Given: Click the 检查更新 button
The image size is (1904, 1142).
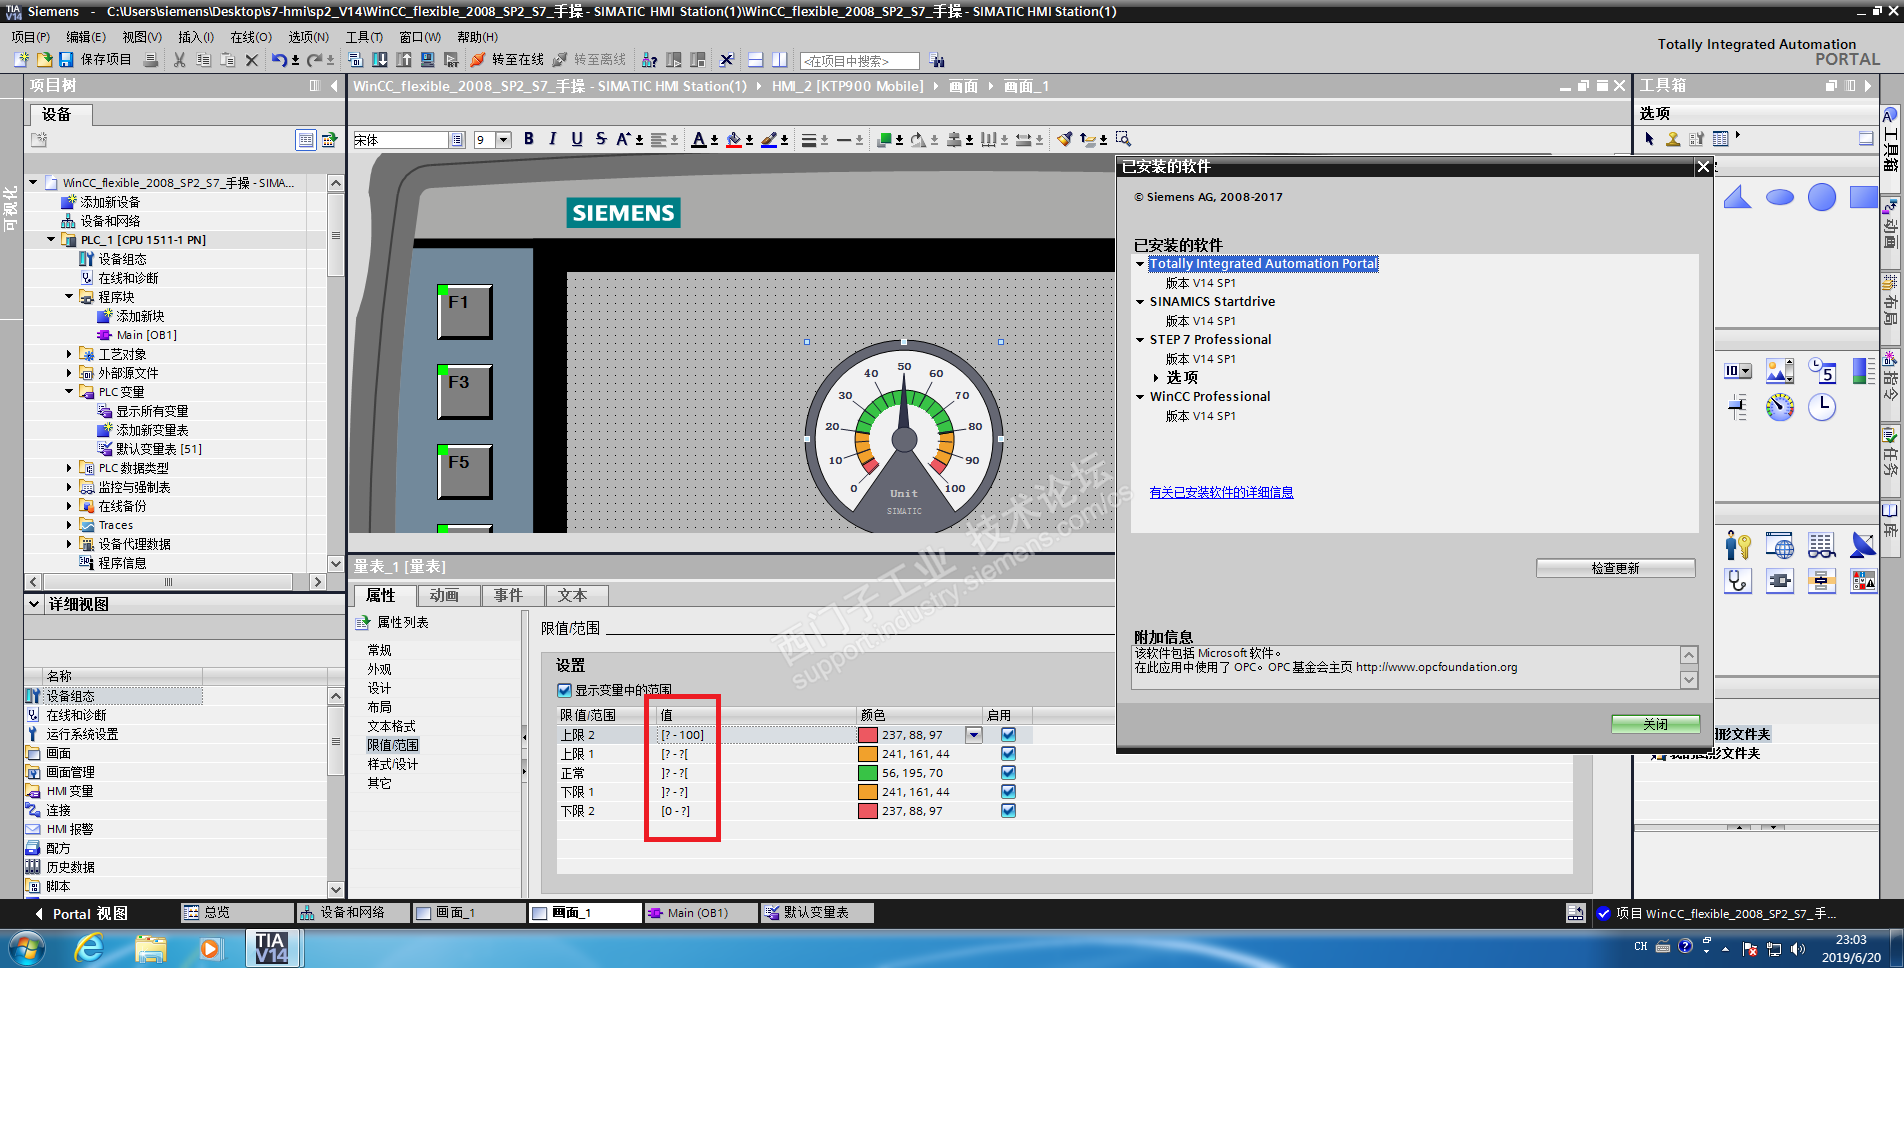Looking at the screenshot, I should pyautogui.click(x=1615, y=568).
